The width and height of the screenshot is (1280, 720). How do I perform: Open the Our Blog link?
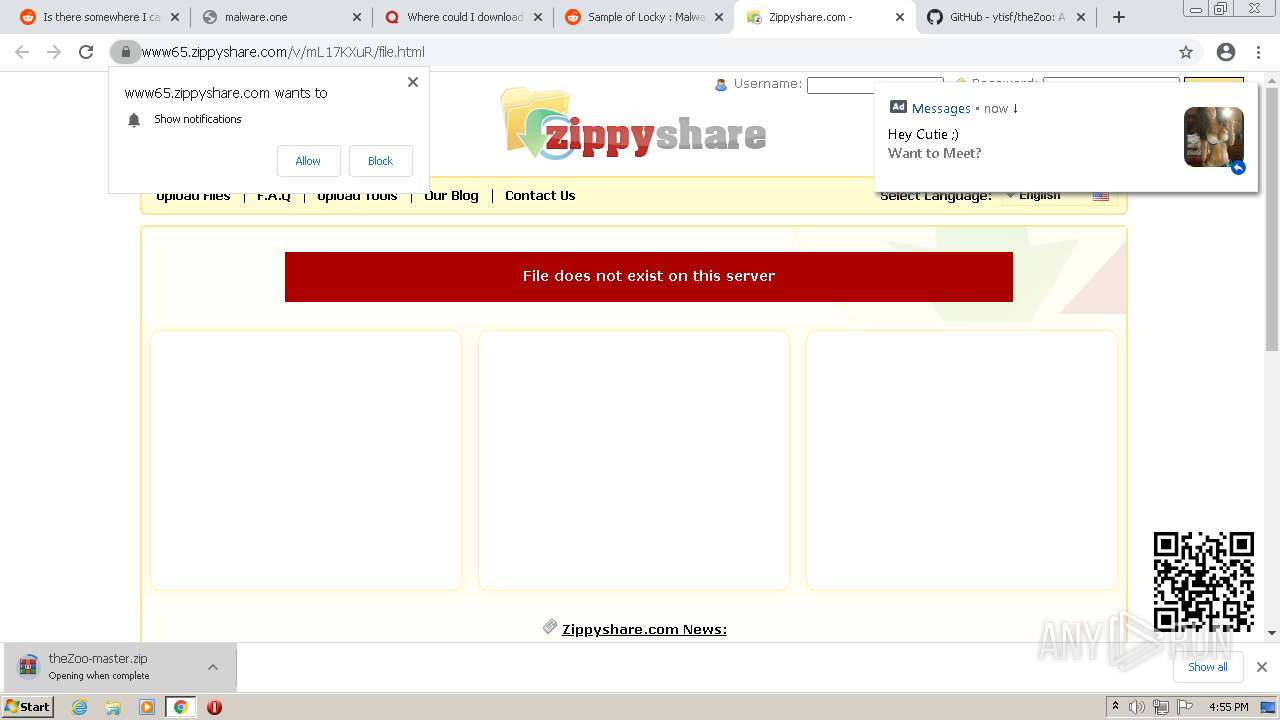click(x=451, y=196)
